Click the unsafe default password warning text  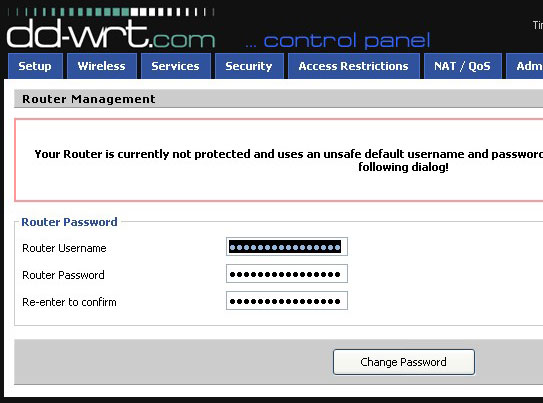[x=289, y=160]
